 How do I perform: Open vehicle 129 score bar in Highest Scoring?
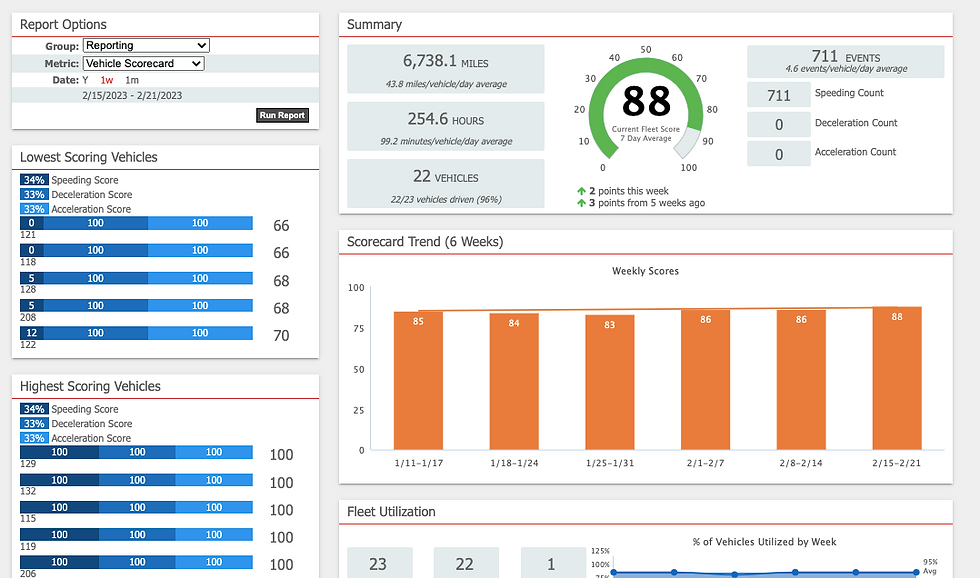[136, 452]
